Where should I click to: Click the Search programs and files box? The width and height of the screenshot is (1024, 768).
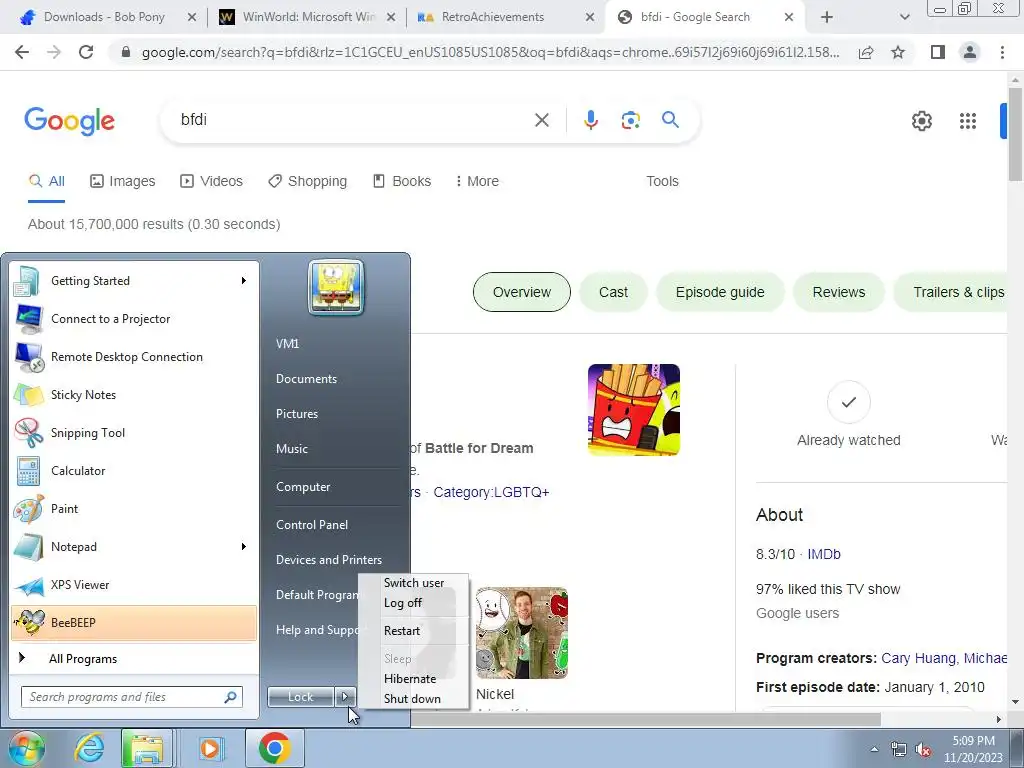pos(131,697)
